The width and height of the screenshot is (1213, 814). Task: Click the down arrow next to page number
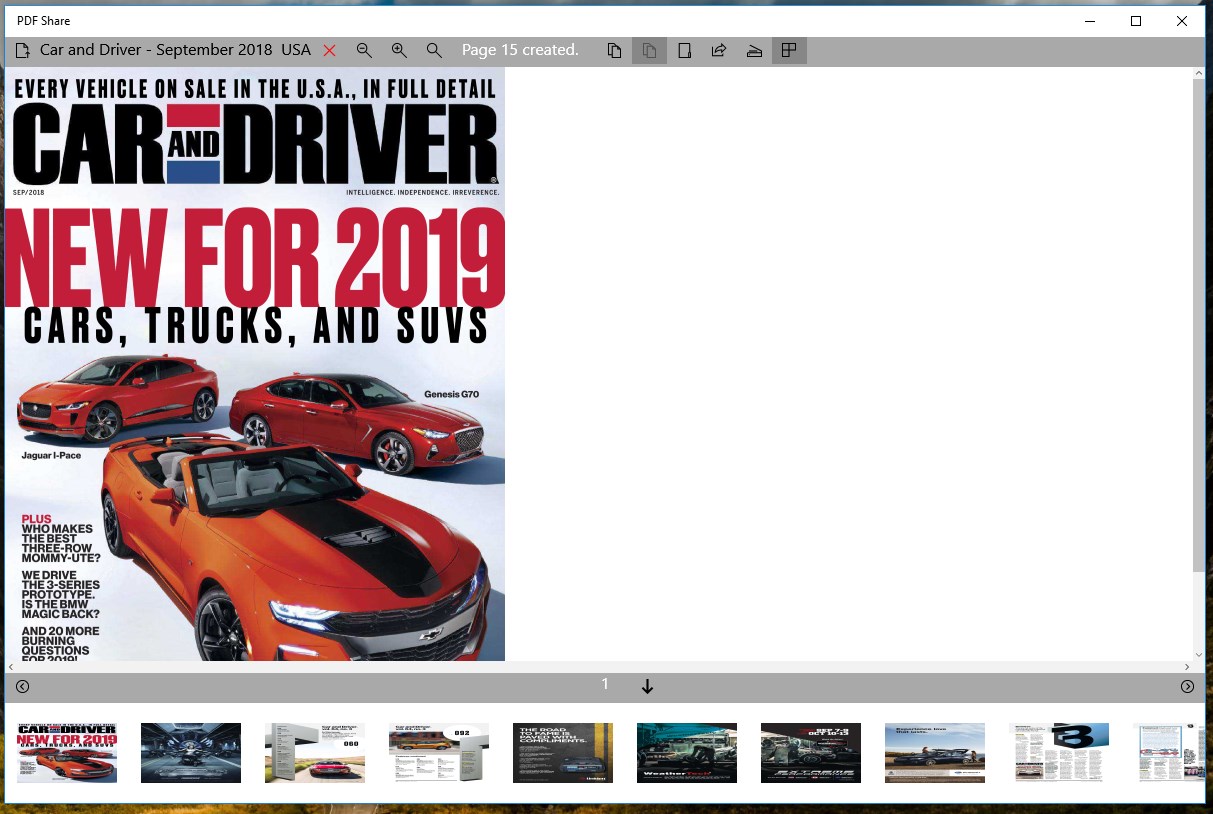tap(647, 686)
